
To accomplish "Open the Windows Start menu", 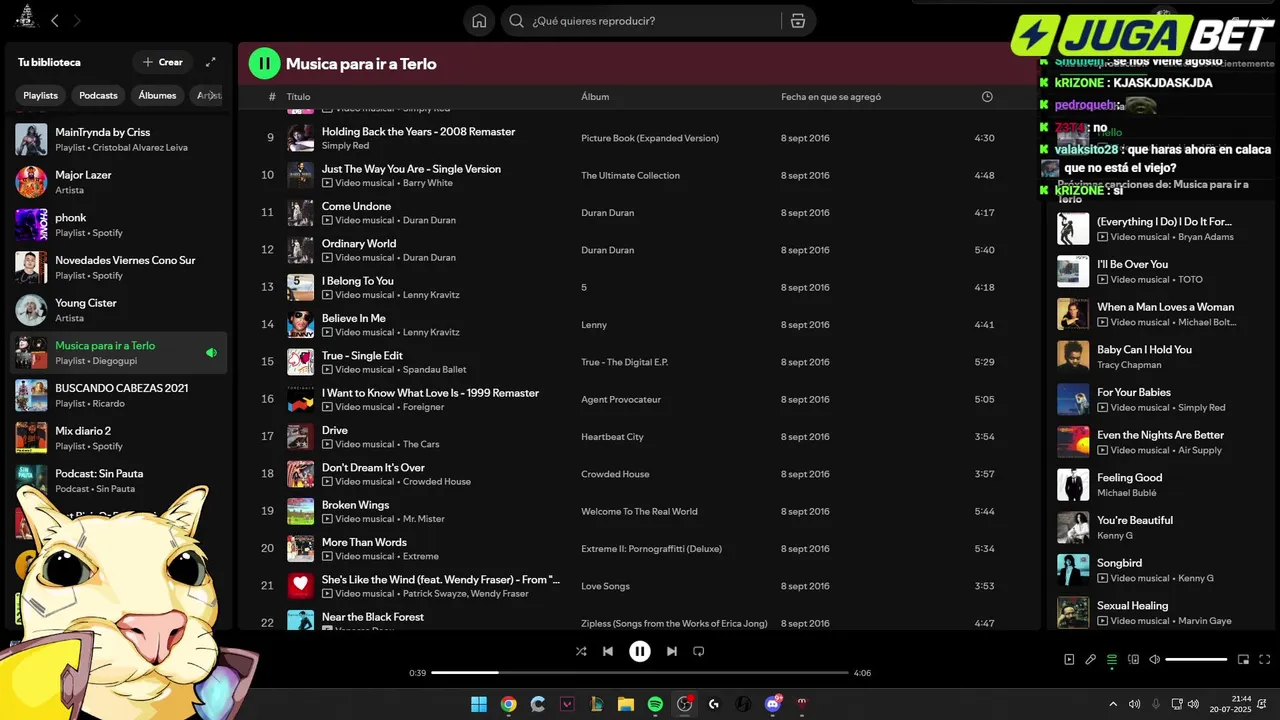I will (479, 704).
